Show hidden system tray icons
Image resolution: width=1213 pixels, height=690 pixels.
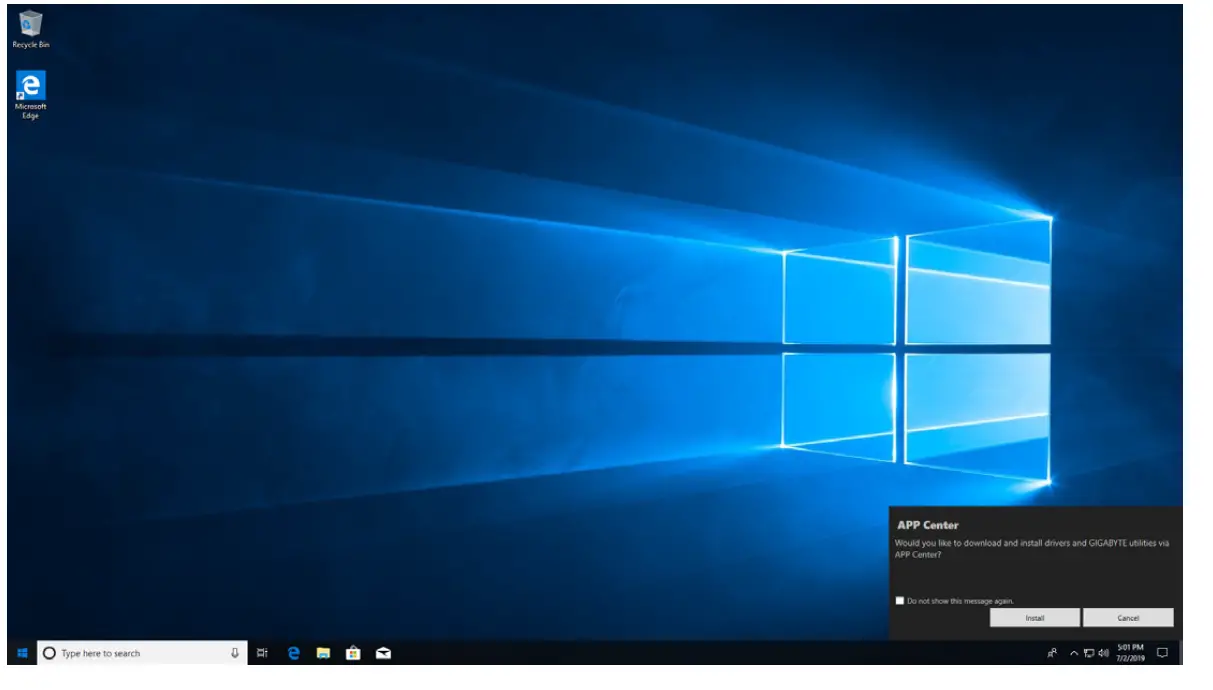tap(1074, 653)
